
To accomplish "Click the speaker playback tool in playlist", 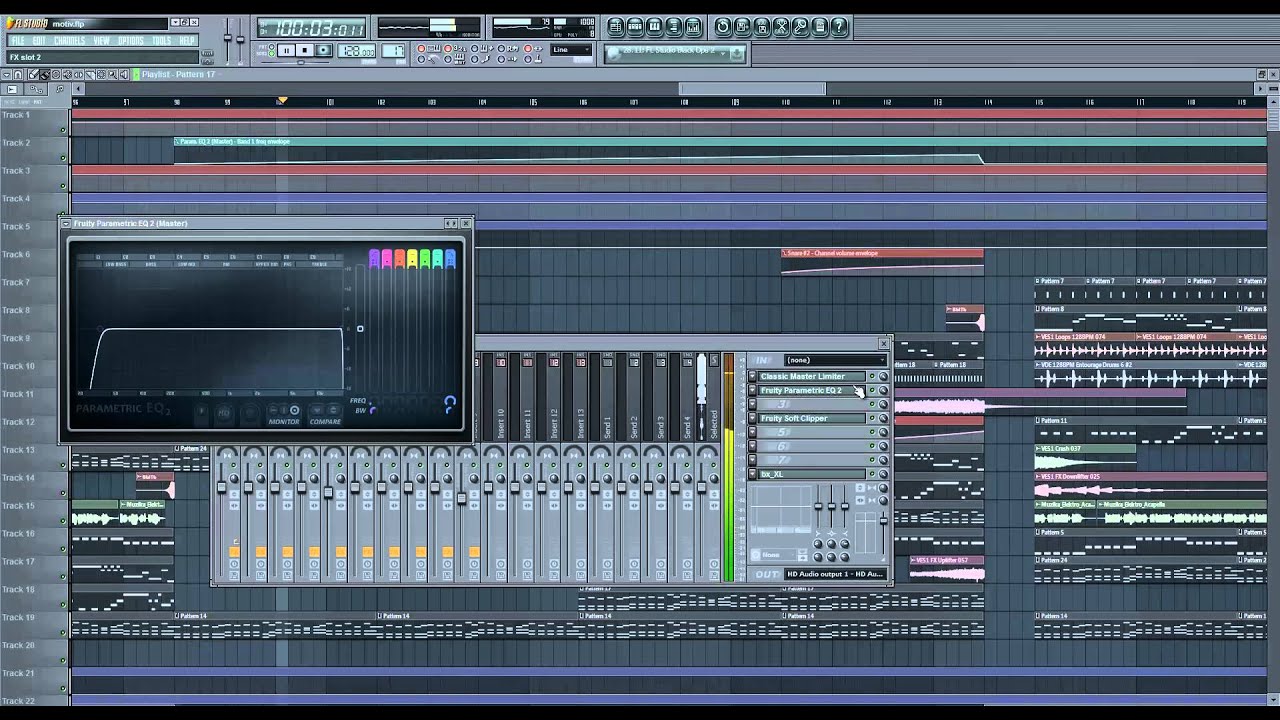I will 123,75.
